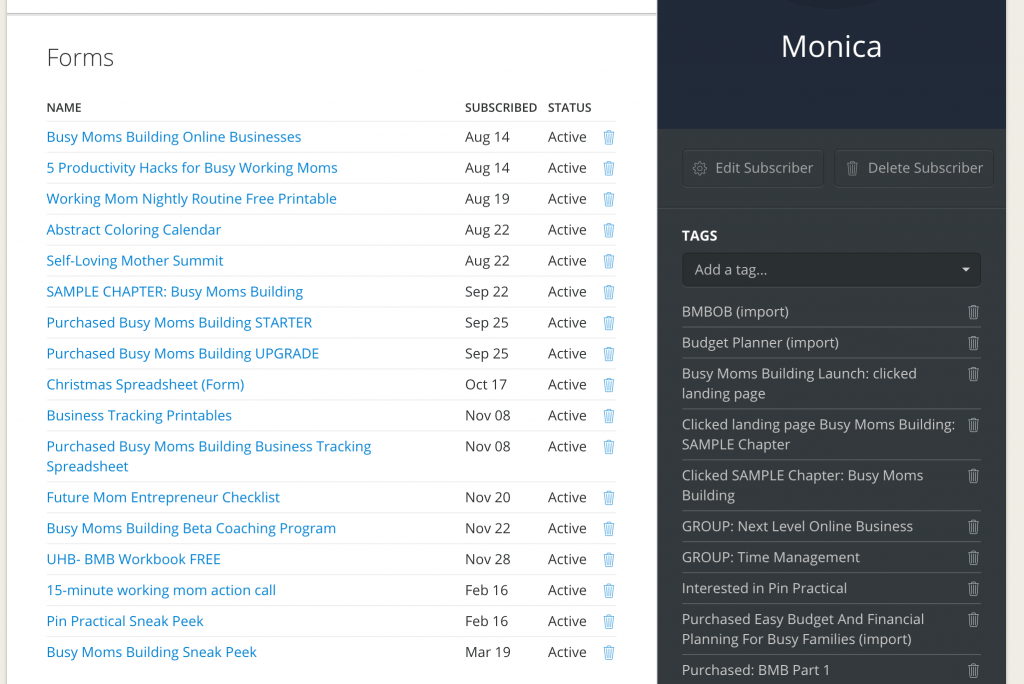Delete GROUP: Next Level Online Business tag
The width and height of the screenshot is (1024, 684).
(973, 527)
